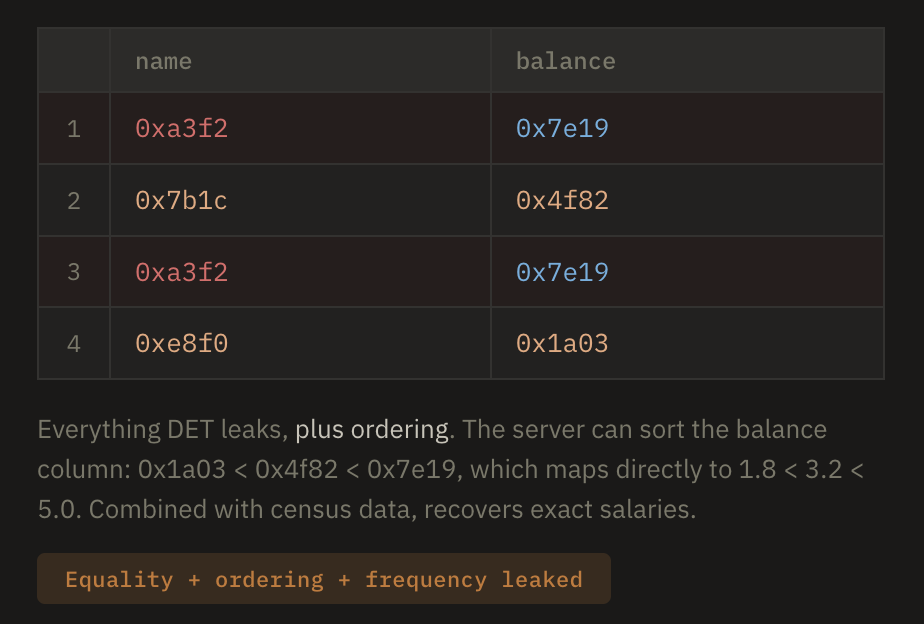This screenshot has width=924, height=624.
Task: Click the blue 0x7e19 balance in row 3
Action: [x=562, y=272]
